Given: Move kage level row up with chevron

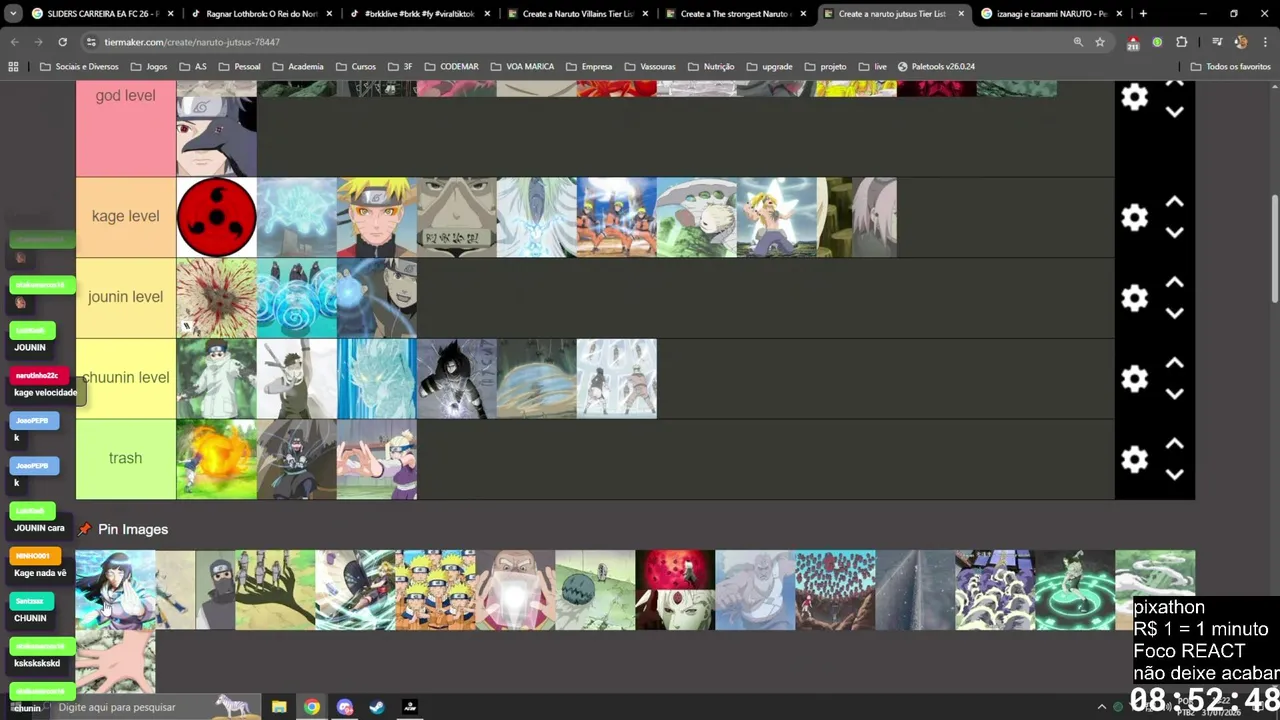Looking at the screenshot, I should [x=1175, y=202].
